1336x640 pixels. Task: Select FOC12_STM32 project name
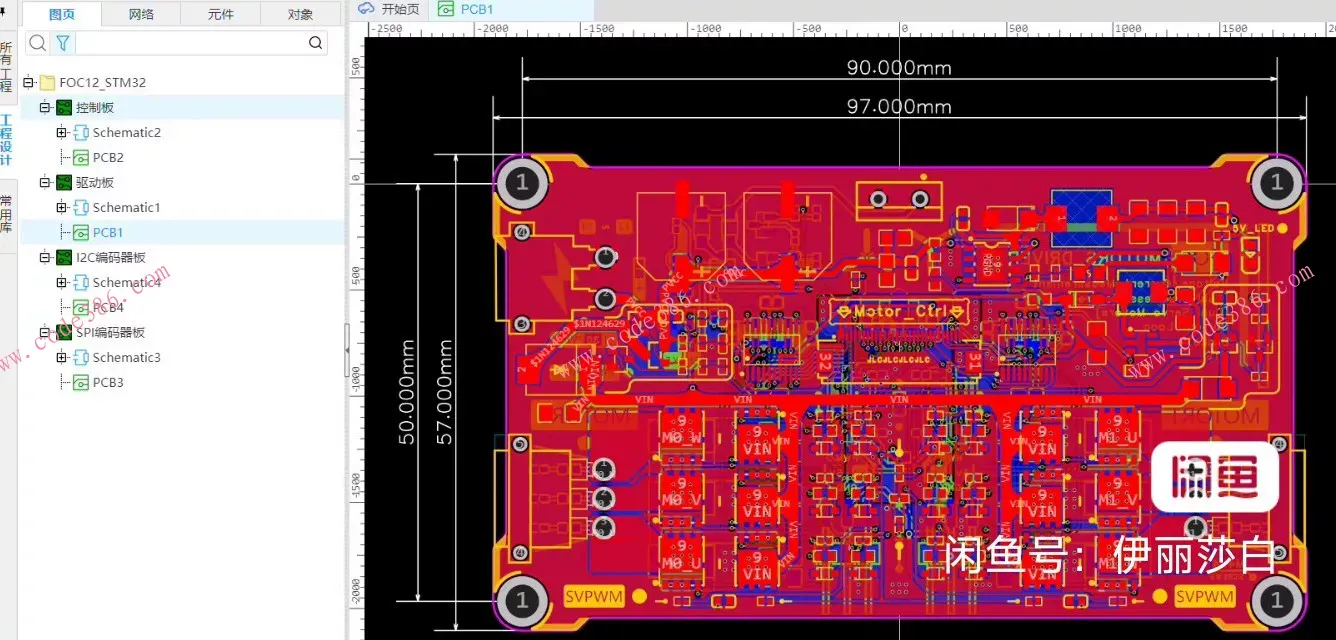tap(103, 82)
